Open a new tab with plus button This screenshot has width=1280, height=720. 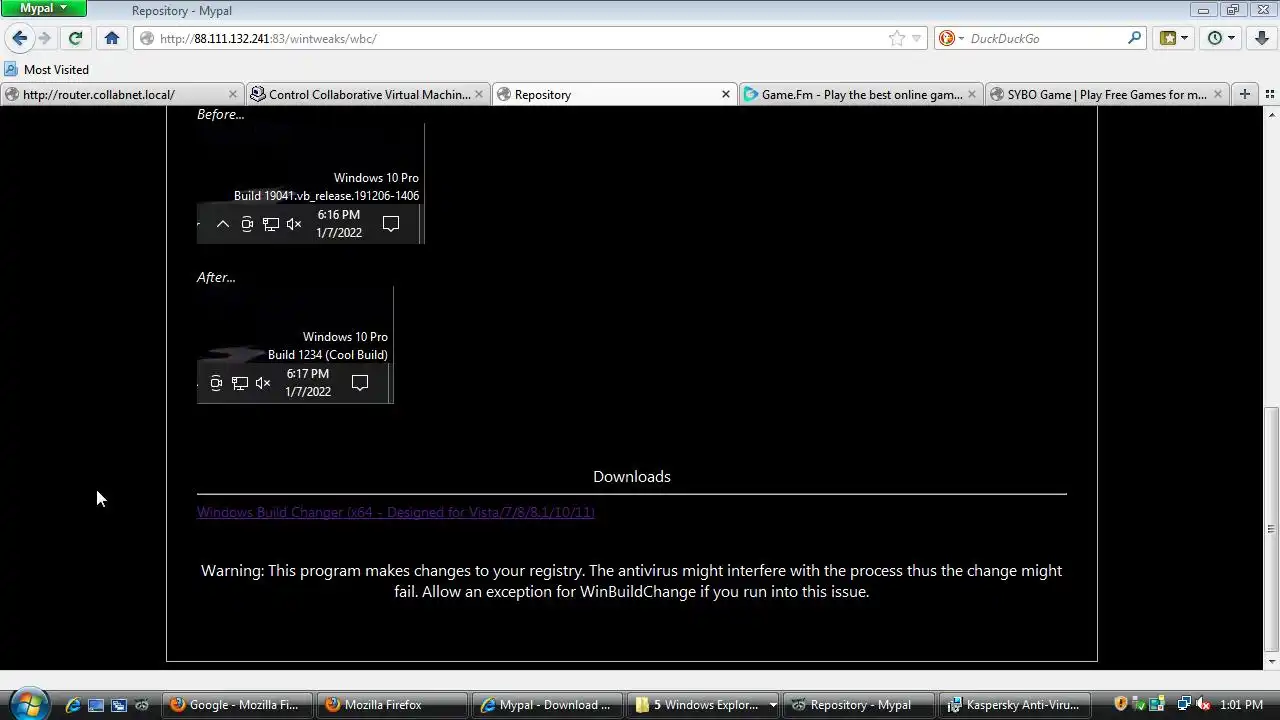1245,94
